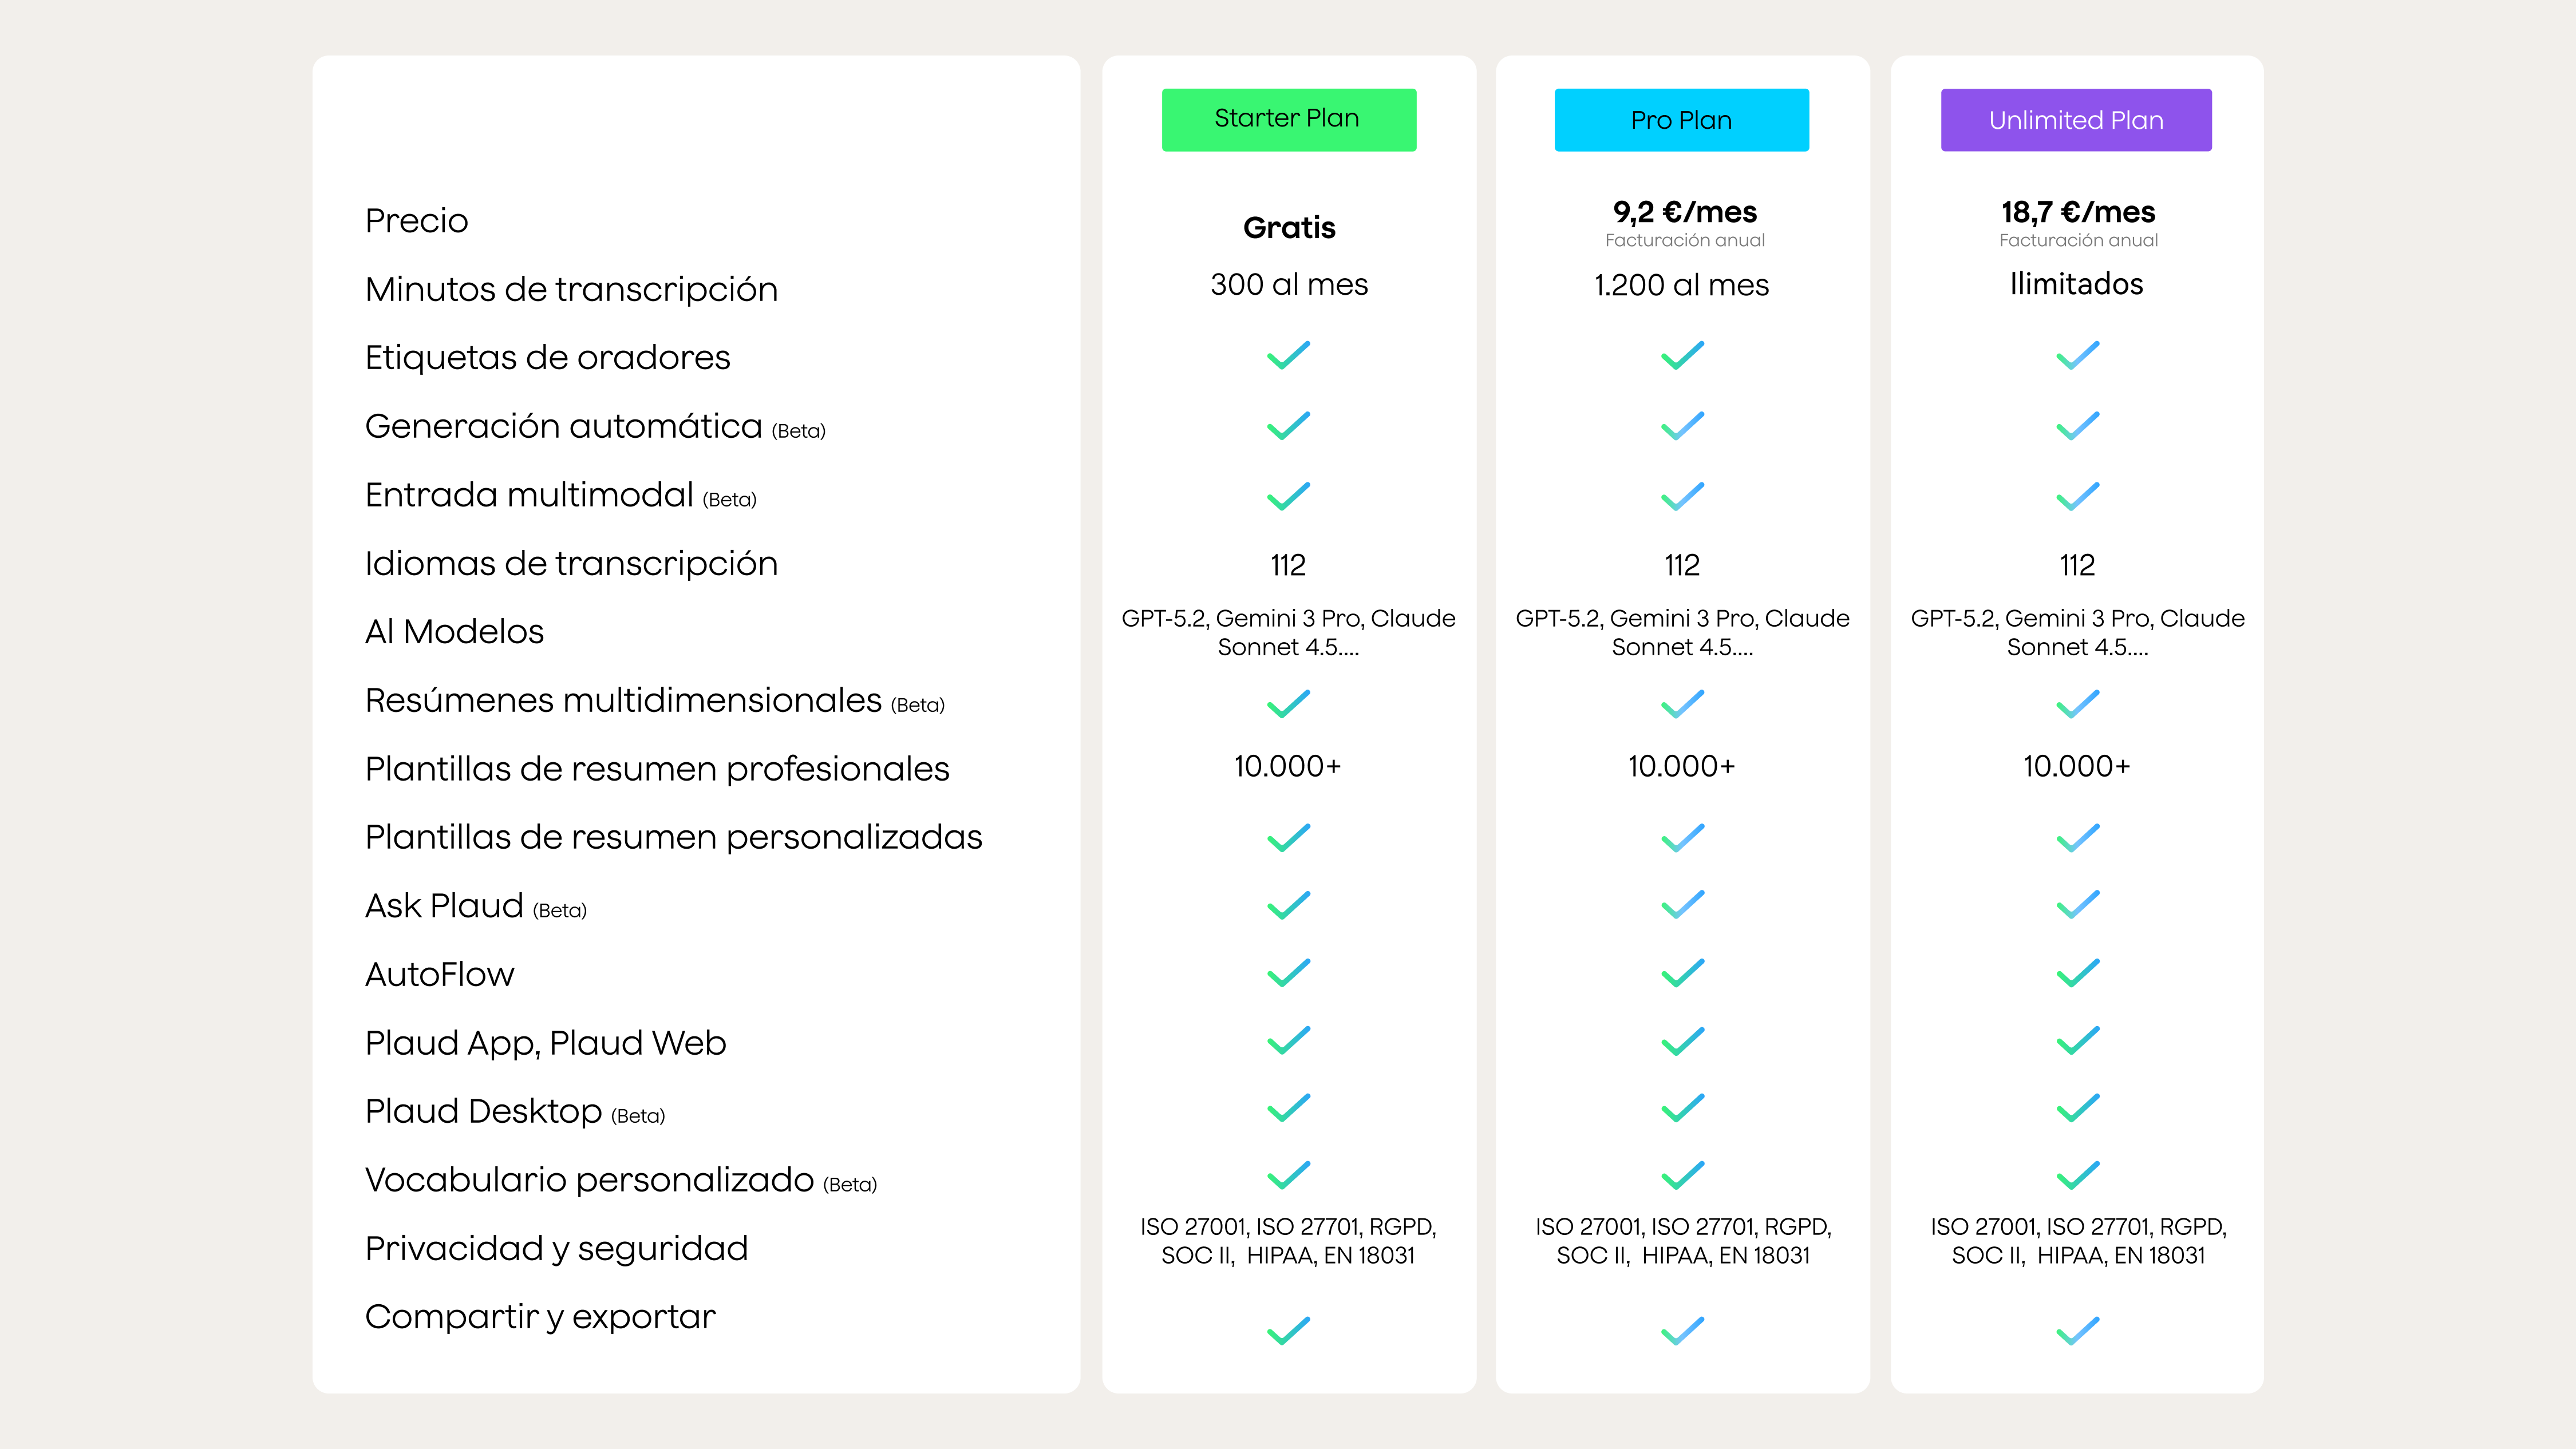Click Starter checkmark for Resúmenes multidimensionales
Screen dimensions: 2576x1449
tap(1288, 704)
